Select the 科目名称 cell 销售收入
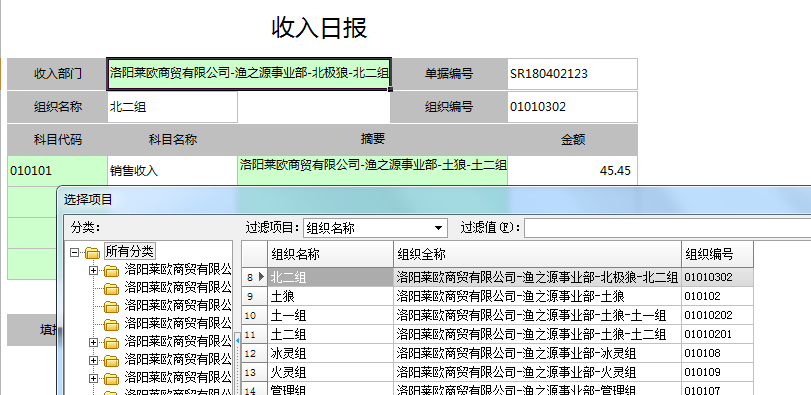 click(x=172, y=171)
